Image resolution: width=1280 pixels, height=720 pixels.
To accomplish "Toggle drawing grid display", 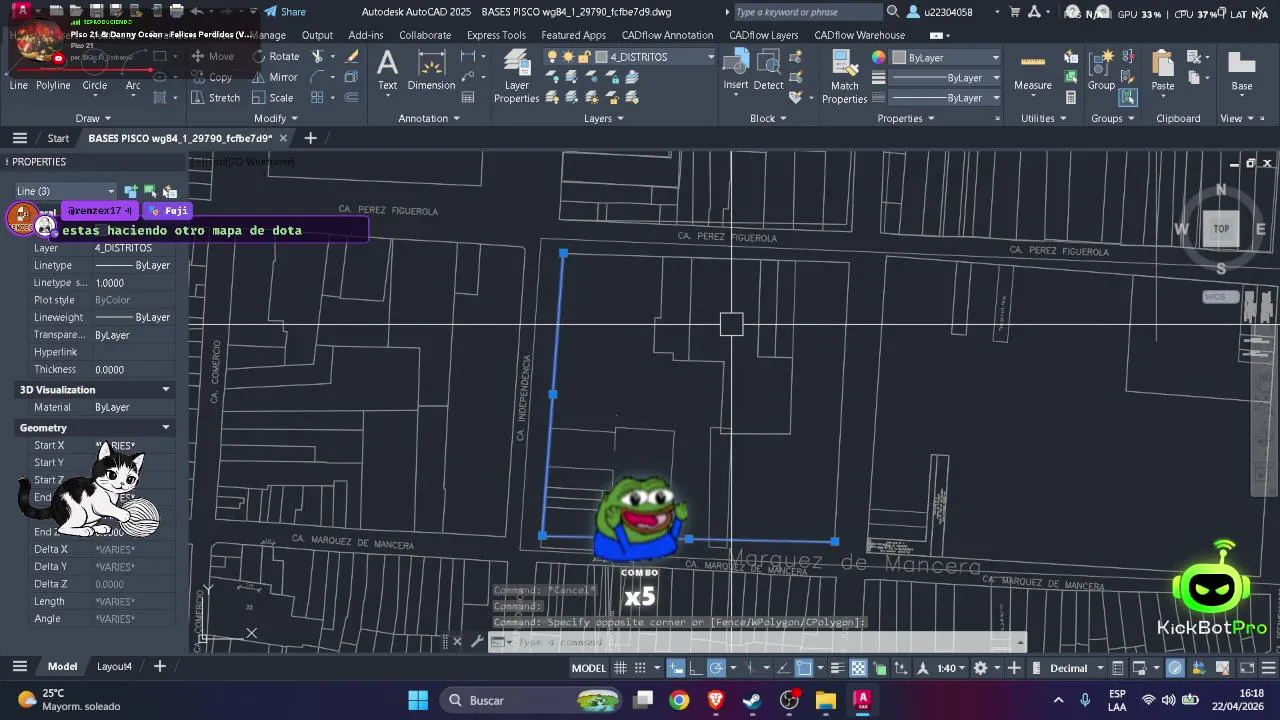I will click(x=620, y=668).
